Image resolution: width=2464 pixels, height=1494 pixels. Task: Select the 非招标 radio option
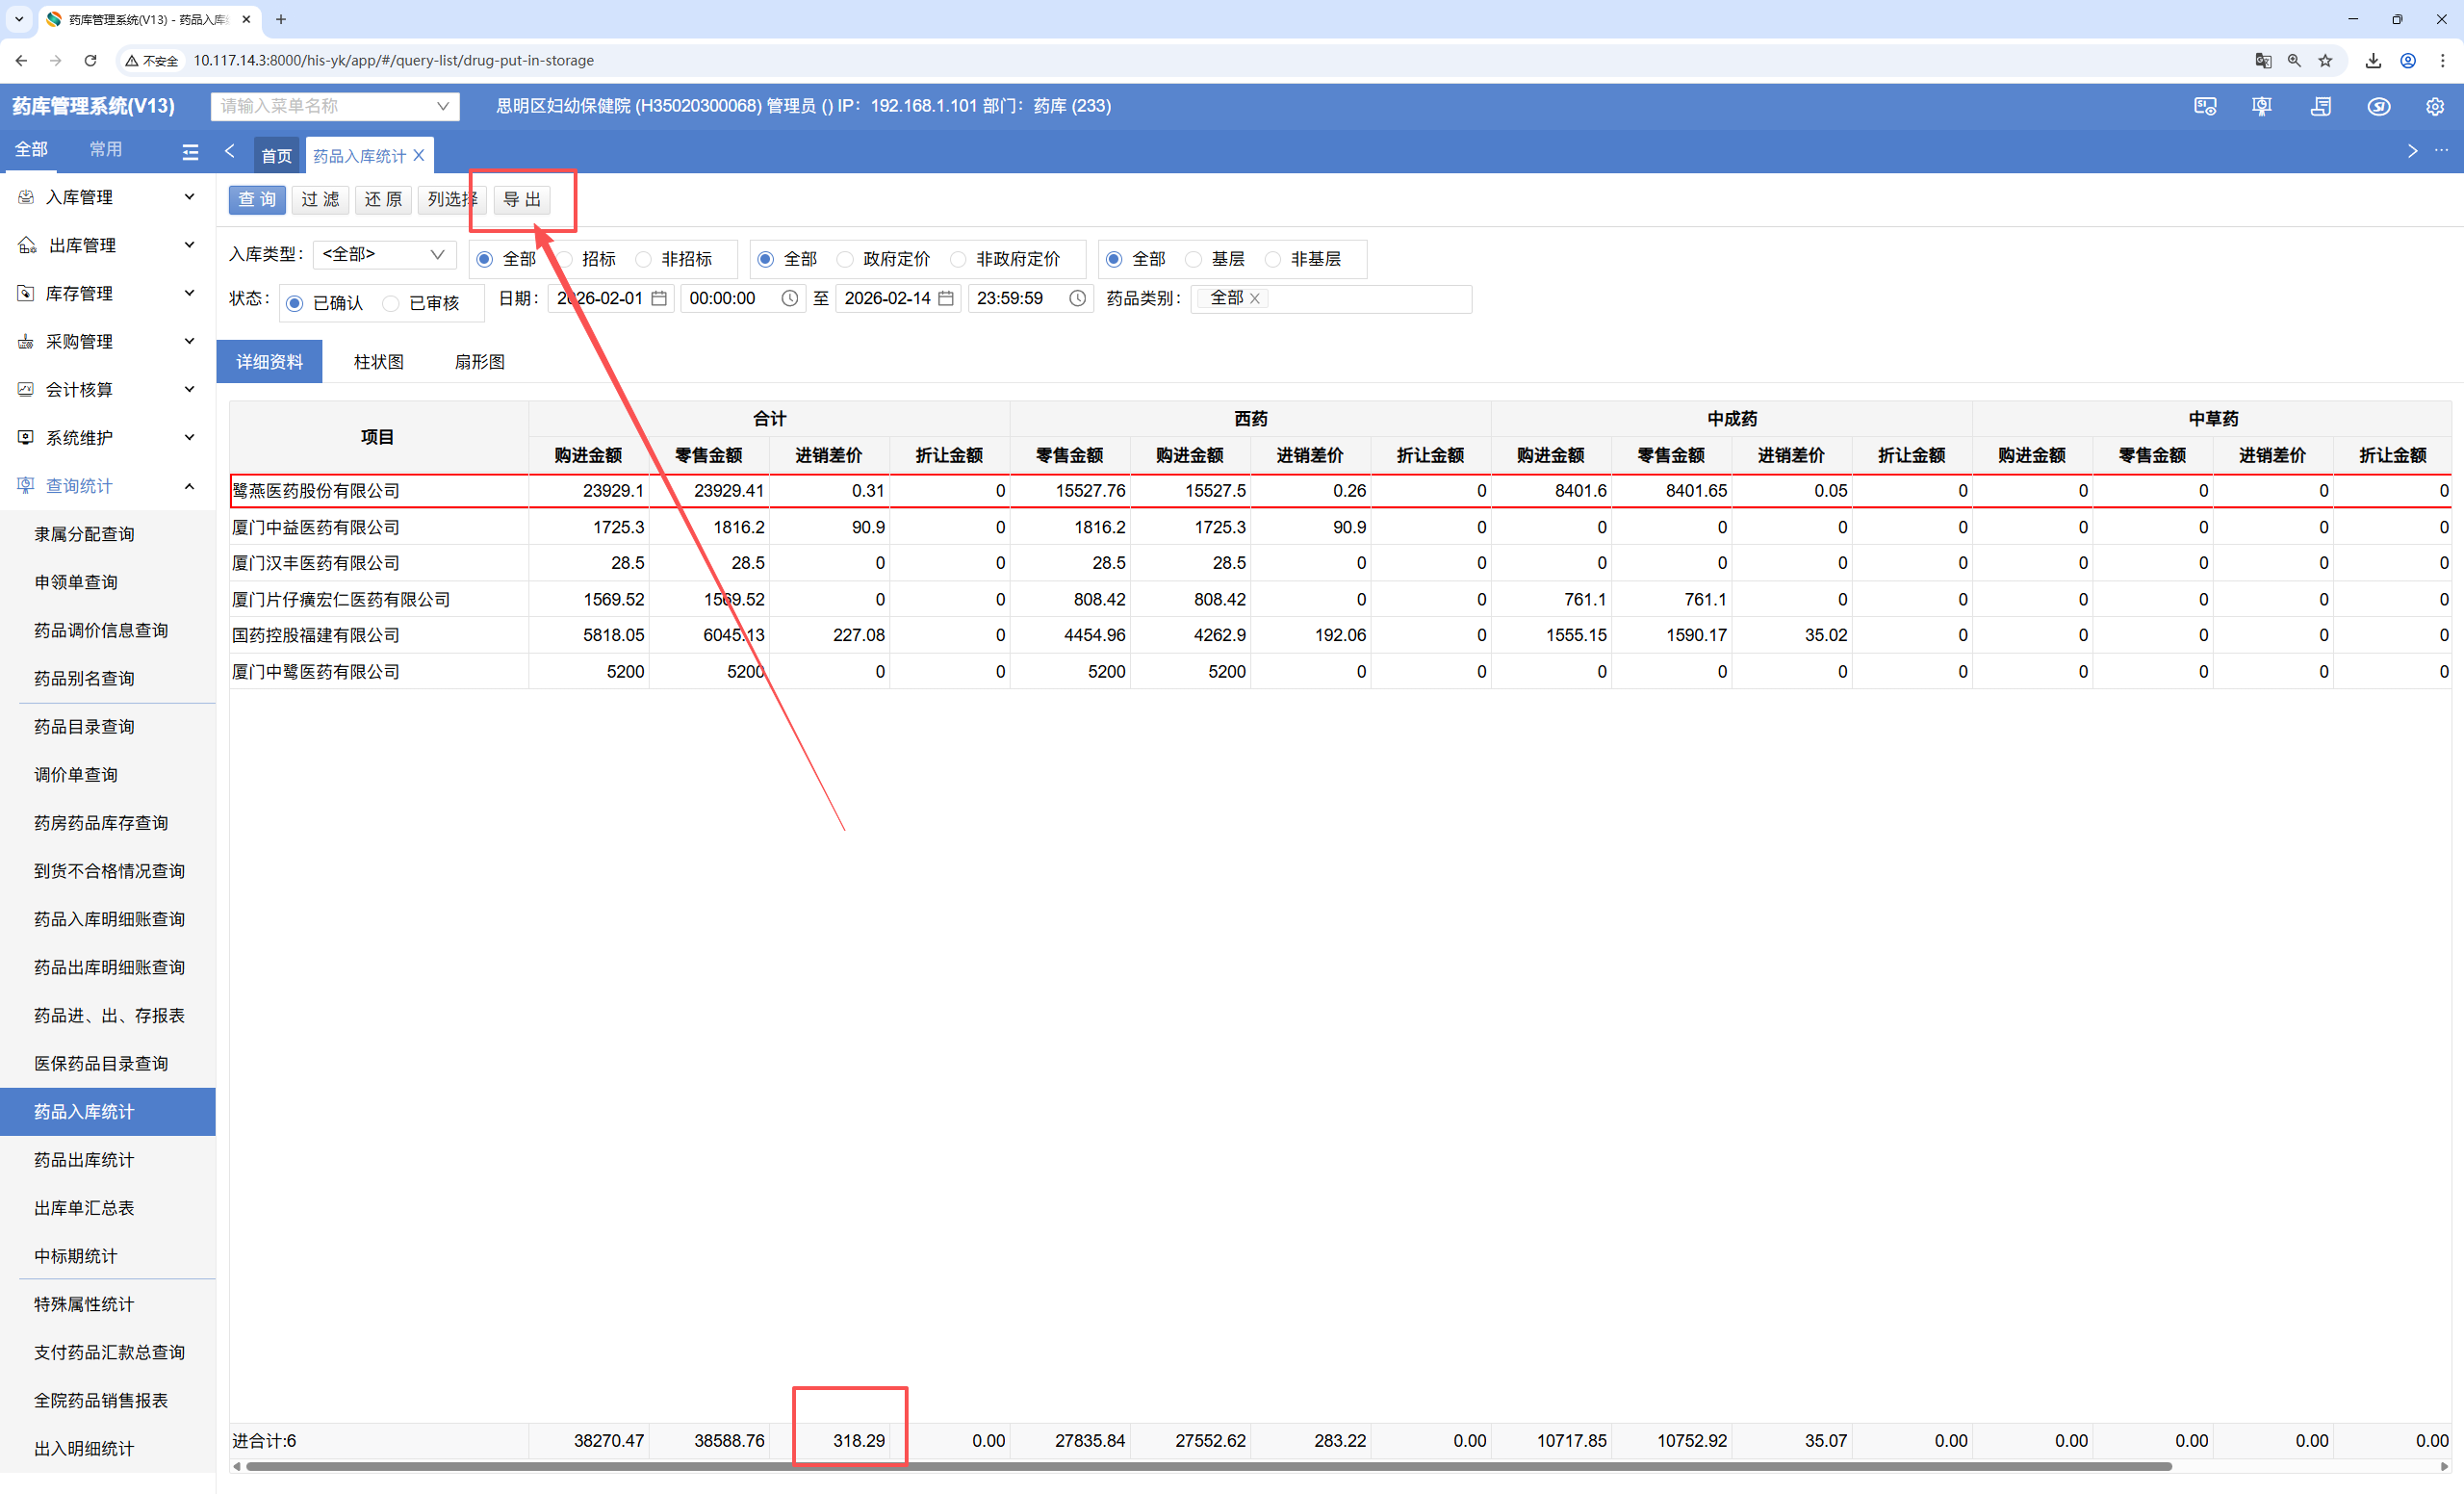pos(644,259)
